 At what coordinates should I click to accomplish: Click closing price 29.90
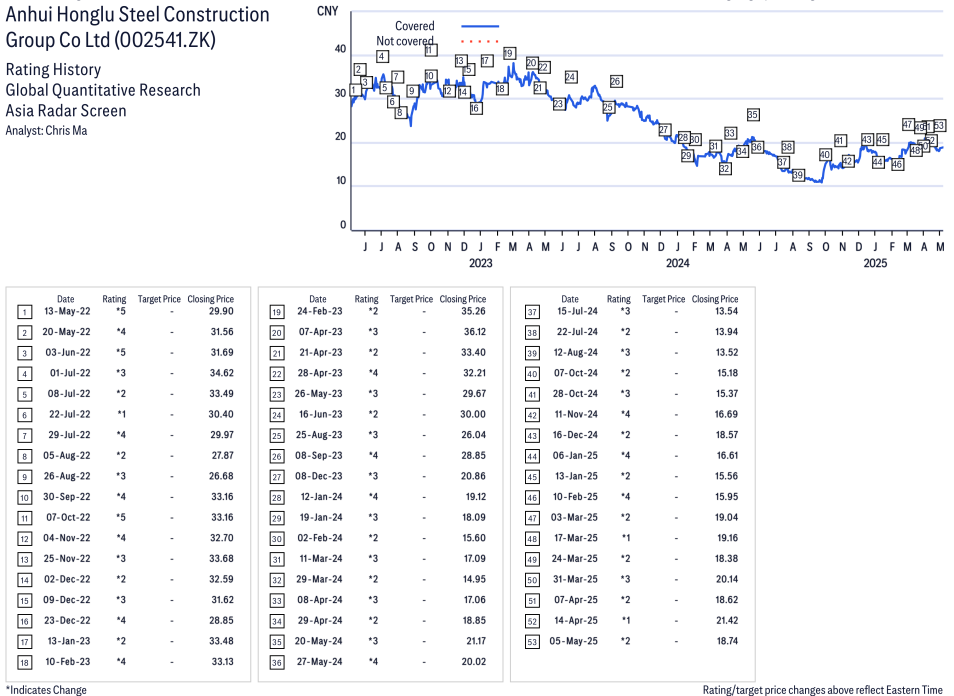coord(221,311)
